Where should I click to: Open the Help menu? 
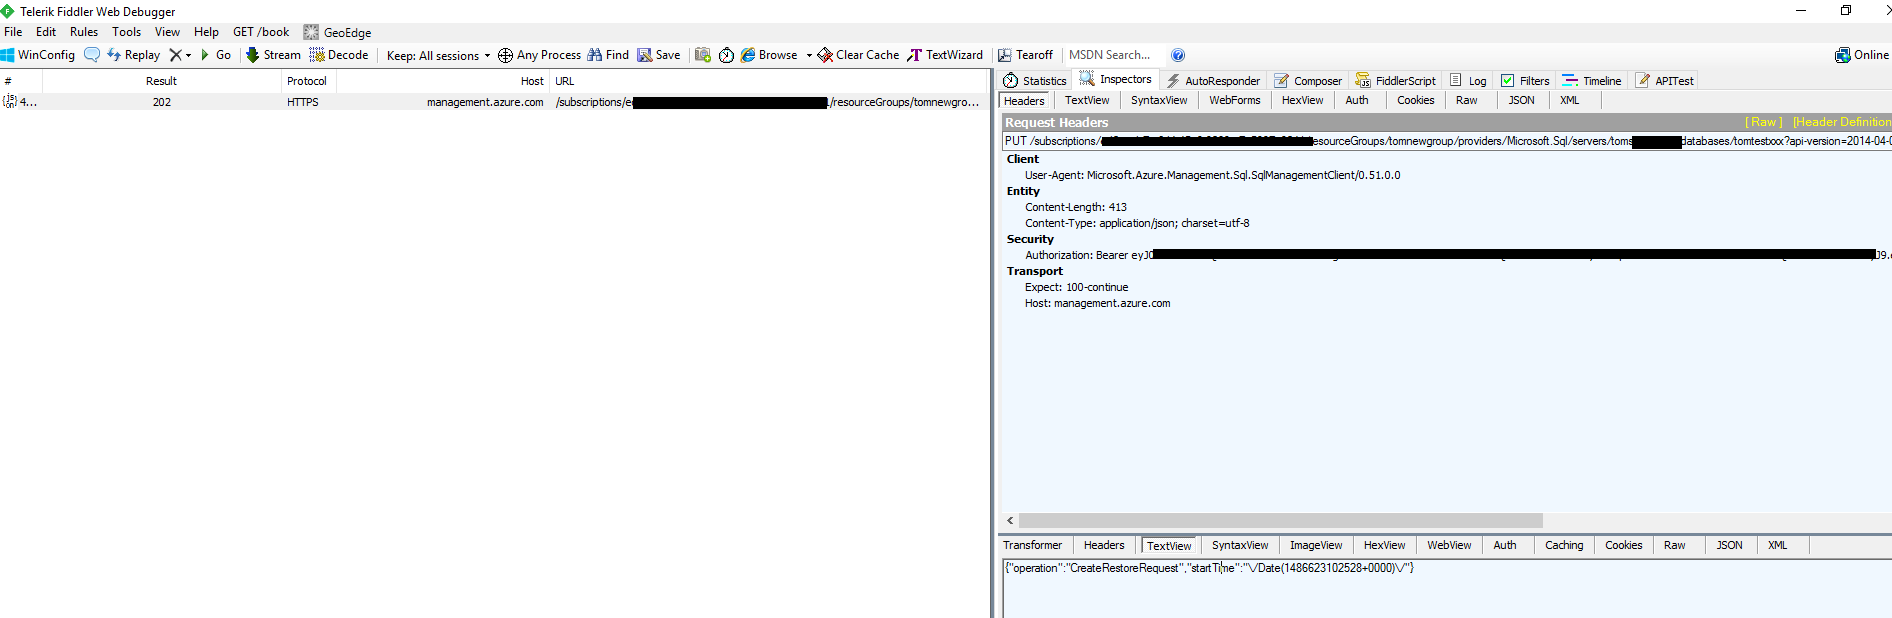(x=206, y=32)
